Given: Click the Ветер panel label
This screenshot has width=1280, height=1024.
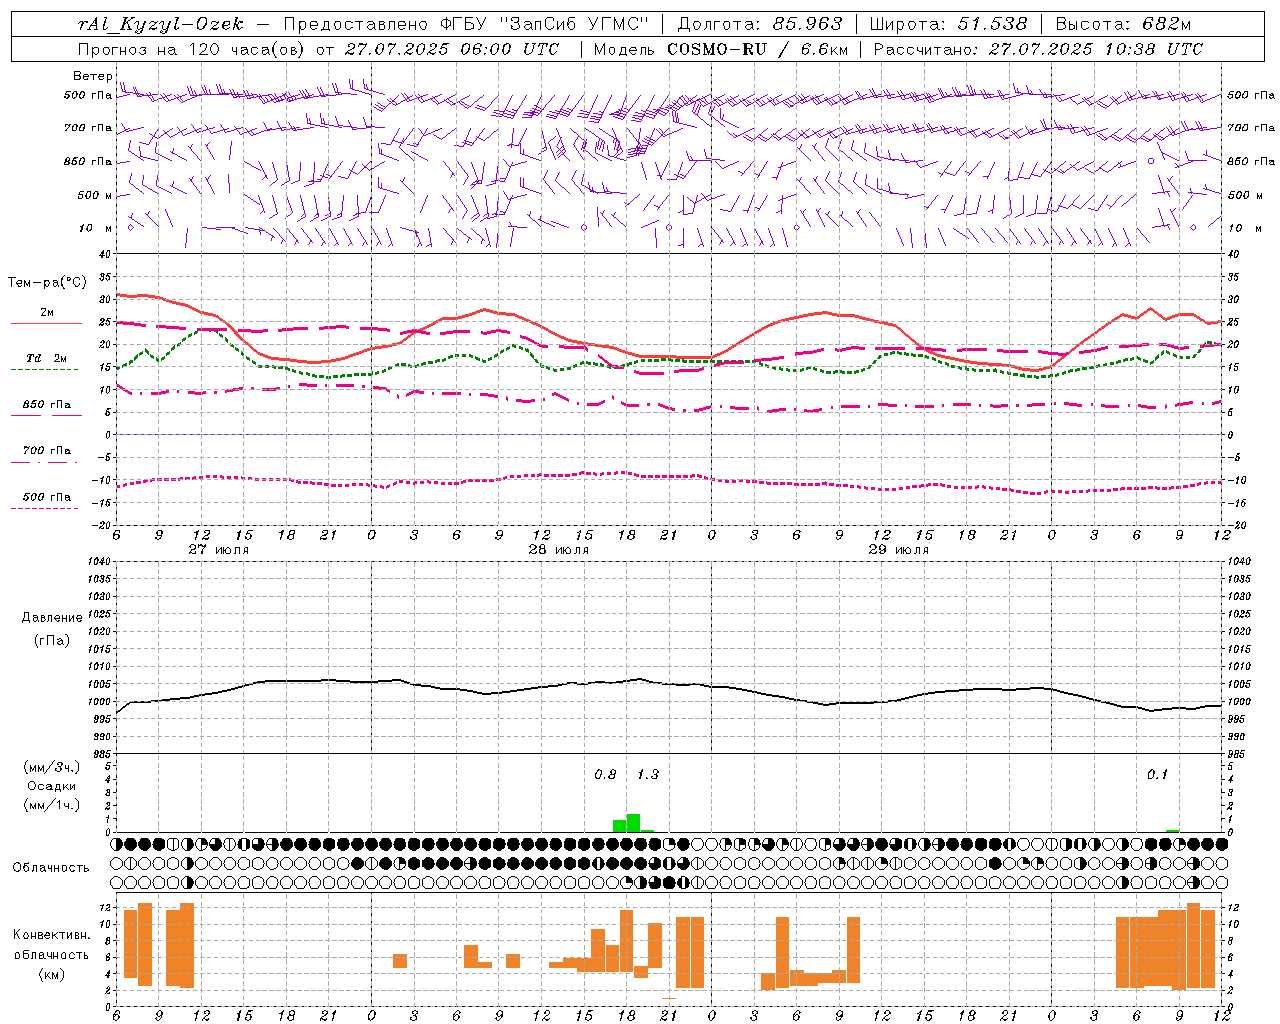Looking at the screenshot, I should point(92,76).
